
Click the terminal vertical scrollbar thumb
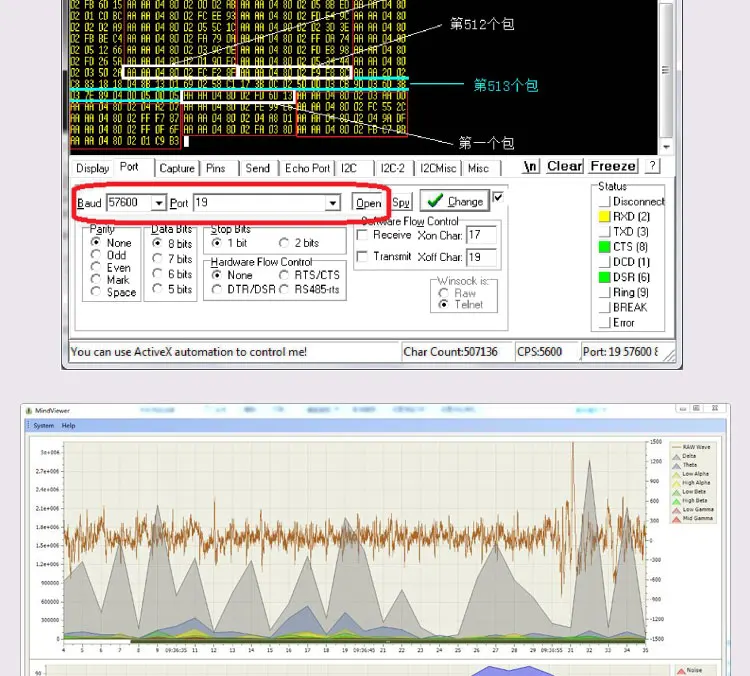[666, 70]
